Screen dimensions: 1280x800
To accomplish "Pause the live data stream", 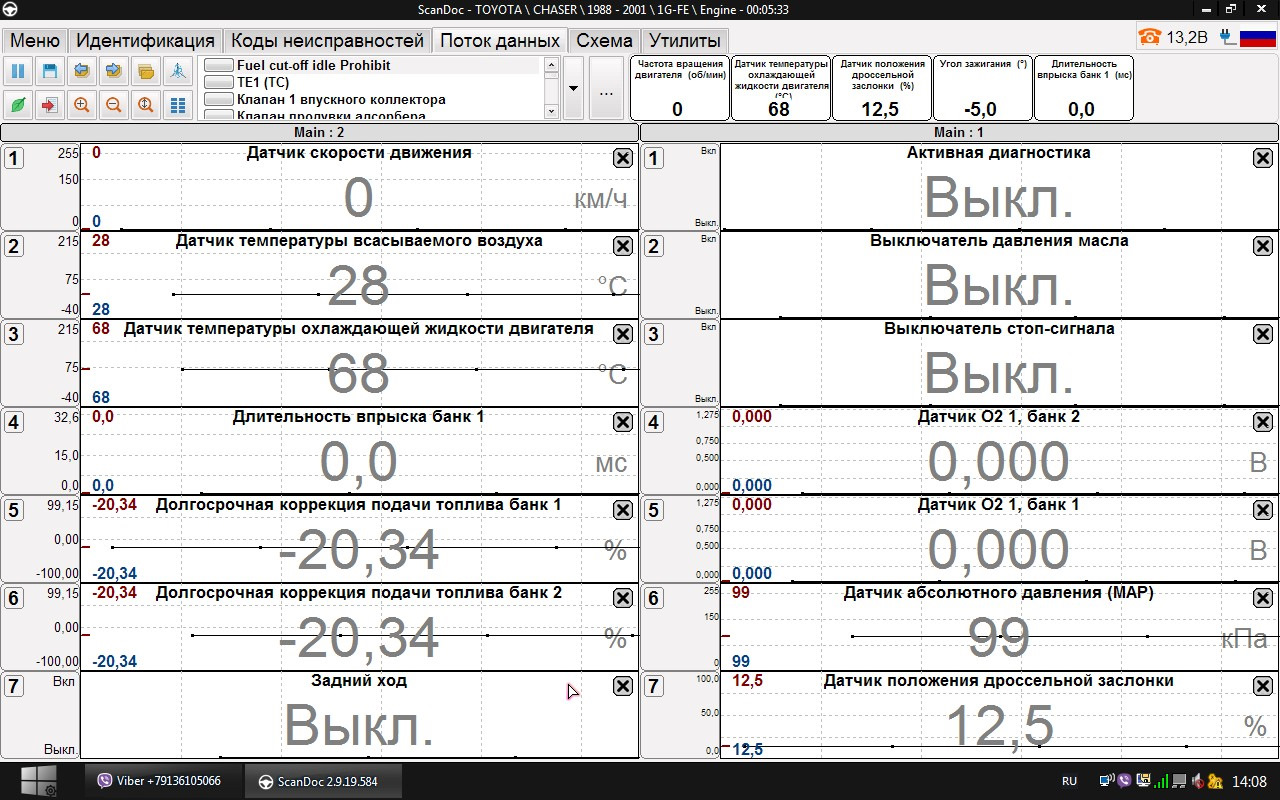I will click(x=18, y=72).
